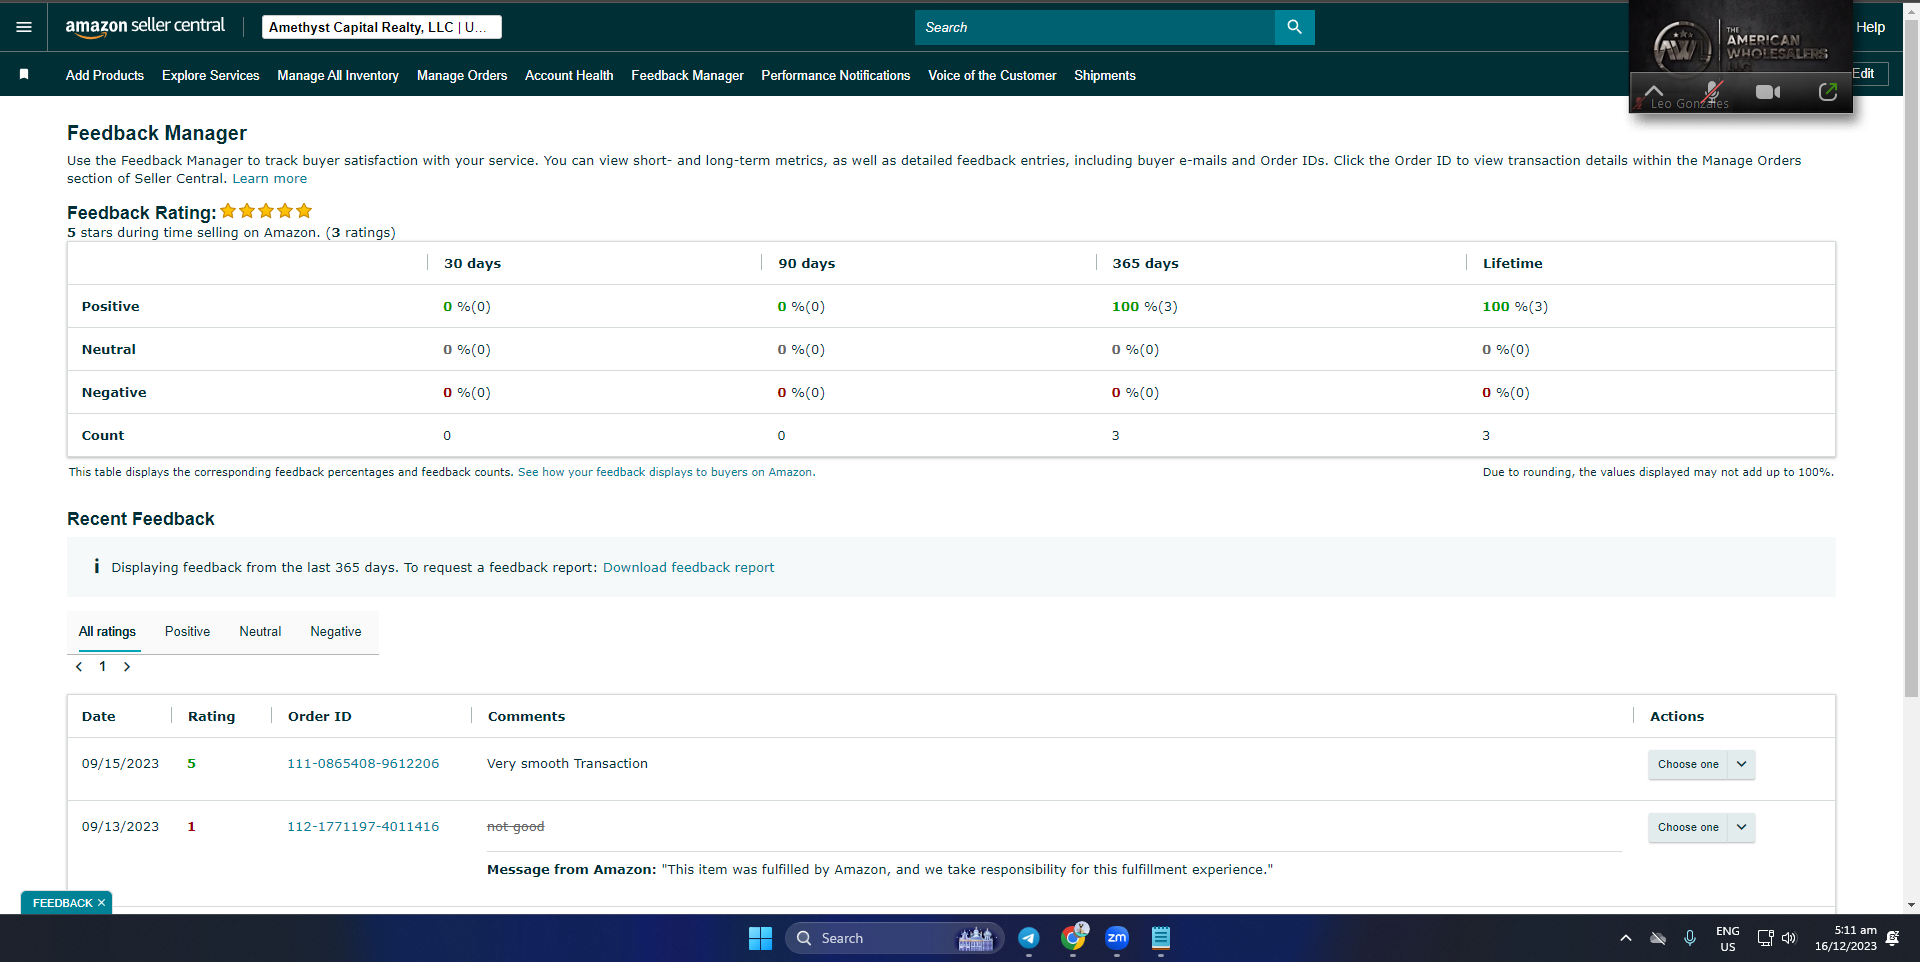
Task: Open the hamburger navigation menu
Action: pyautogui.click(x=24, y=27)
